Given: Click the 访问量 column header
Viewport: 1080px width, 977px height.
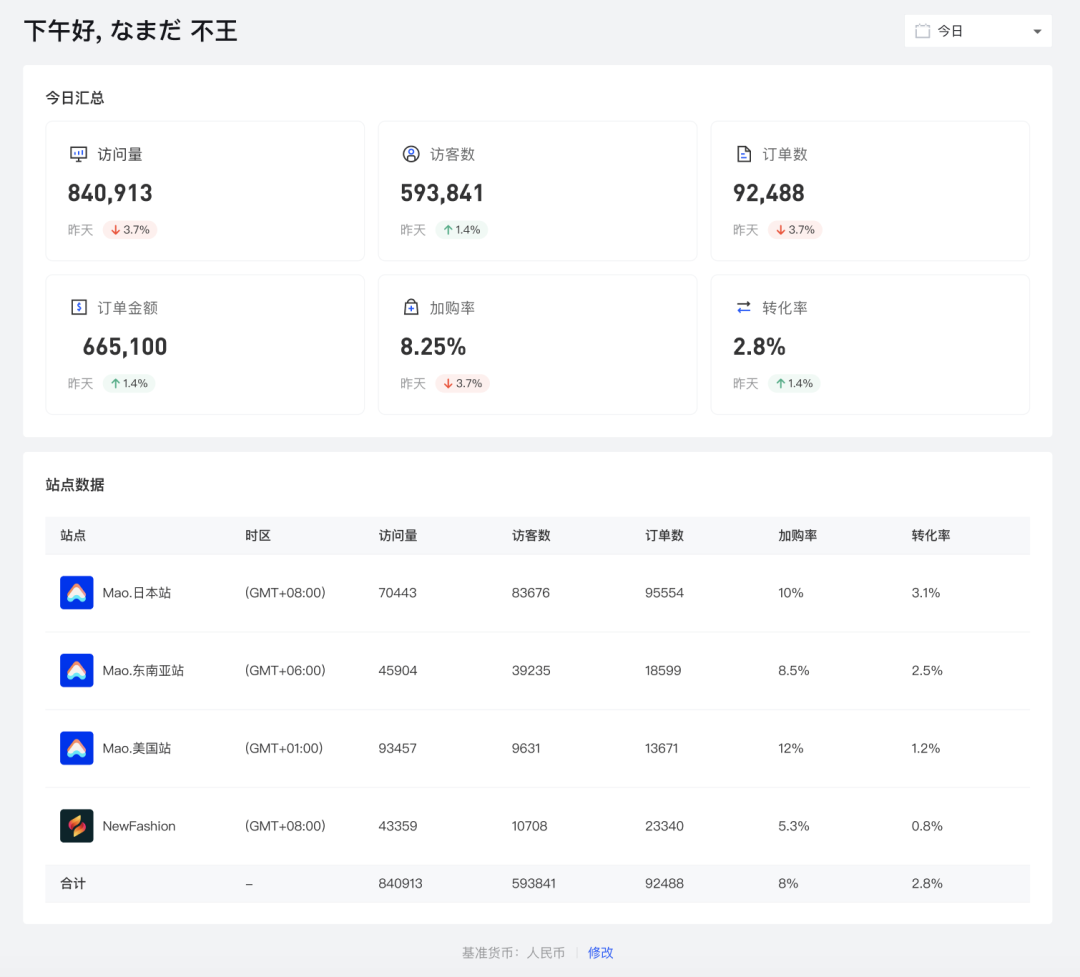Looking at the screenshot, I should coord(398,535).
